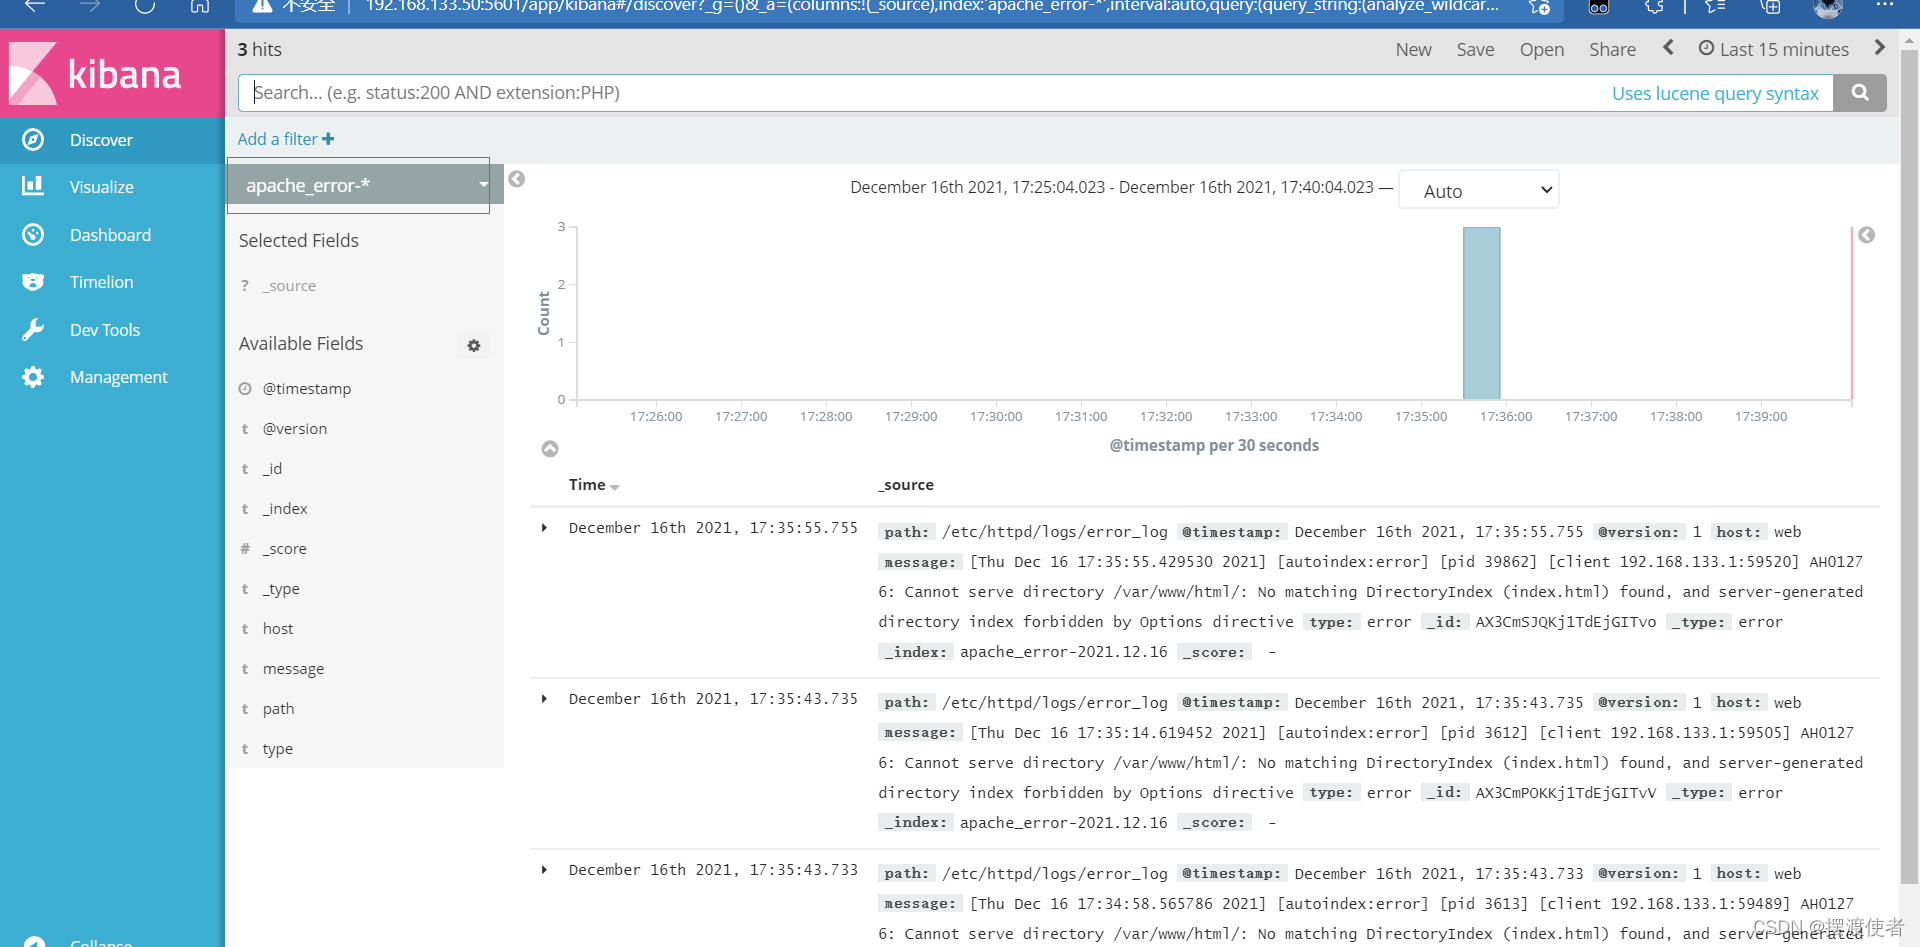Viewport: 1920px width, 947px height.
Task: Click the _source selected field
Action: [x=289, y=286]
